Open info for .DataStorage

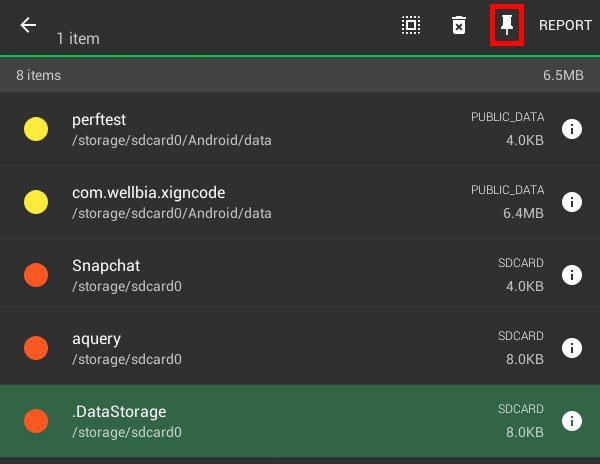coord(572,421)
